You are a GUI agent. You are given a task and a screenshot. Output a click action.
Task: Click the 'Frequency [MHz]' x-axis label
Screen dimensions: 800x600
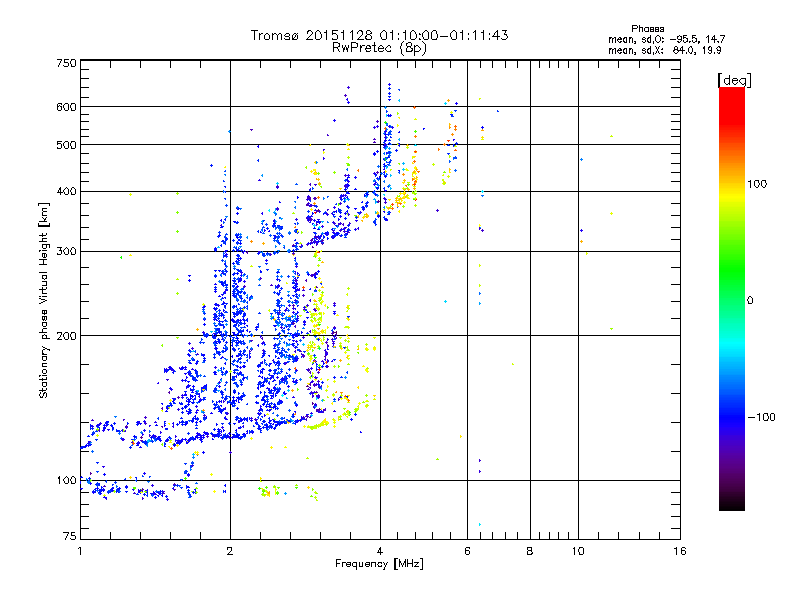point(379,564)
